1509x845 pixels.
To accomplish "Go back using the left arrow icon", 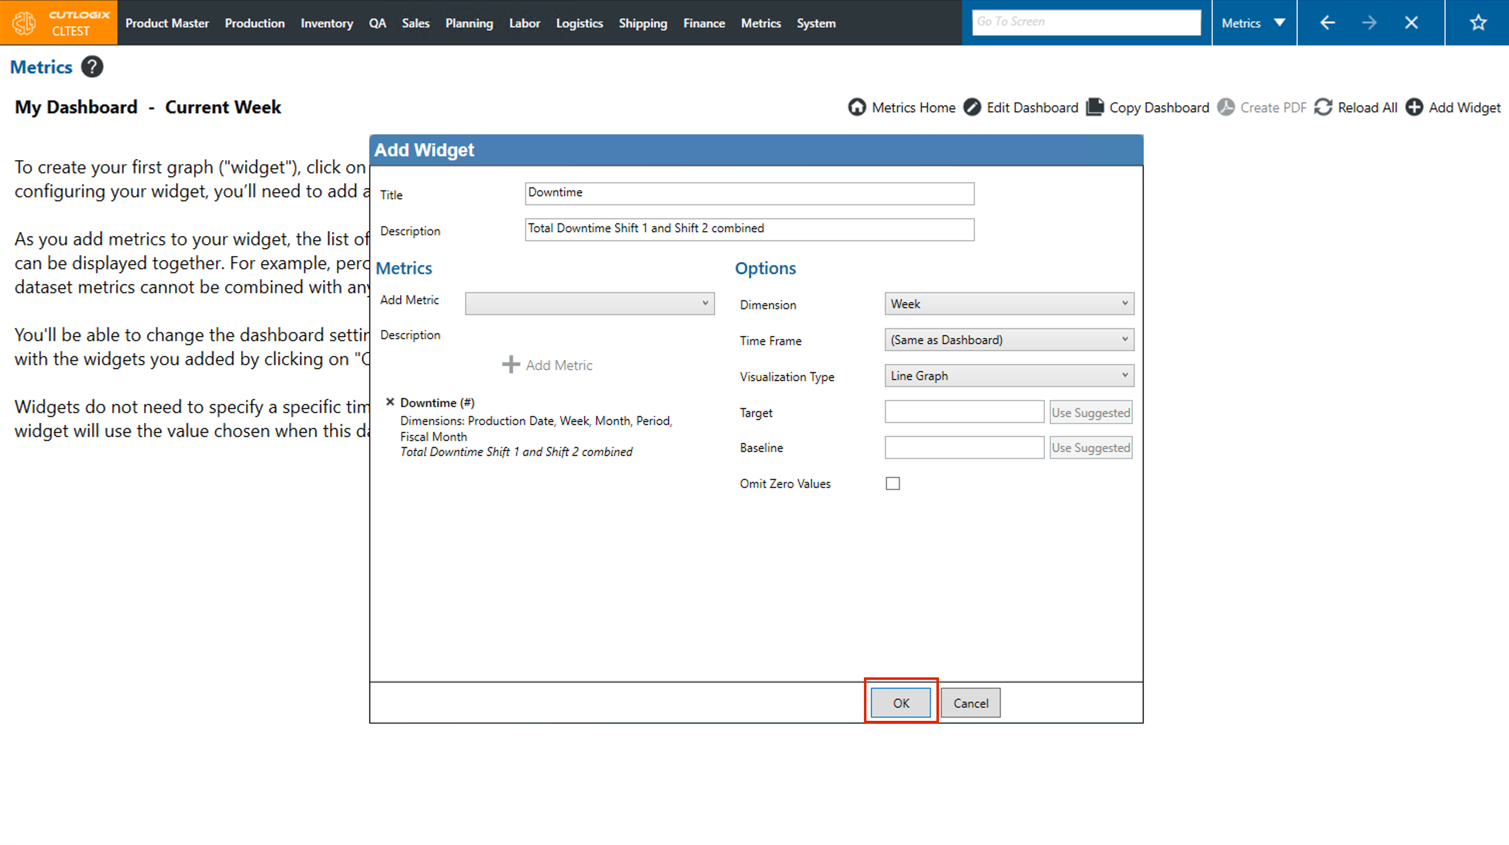I will (x=1327, y=23).
